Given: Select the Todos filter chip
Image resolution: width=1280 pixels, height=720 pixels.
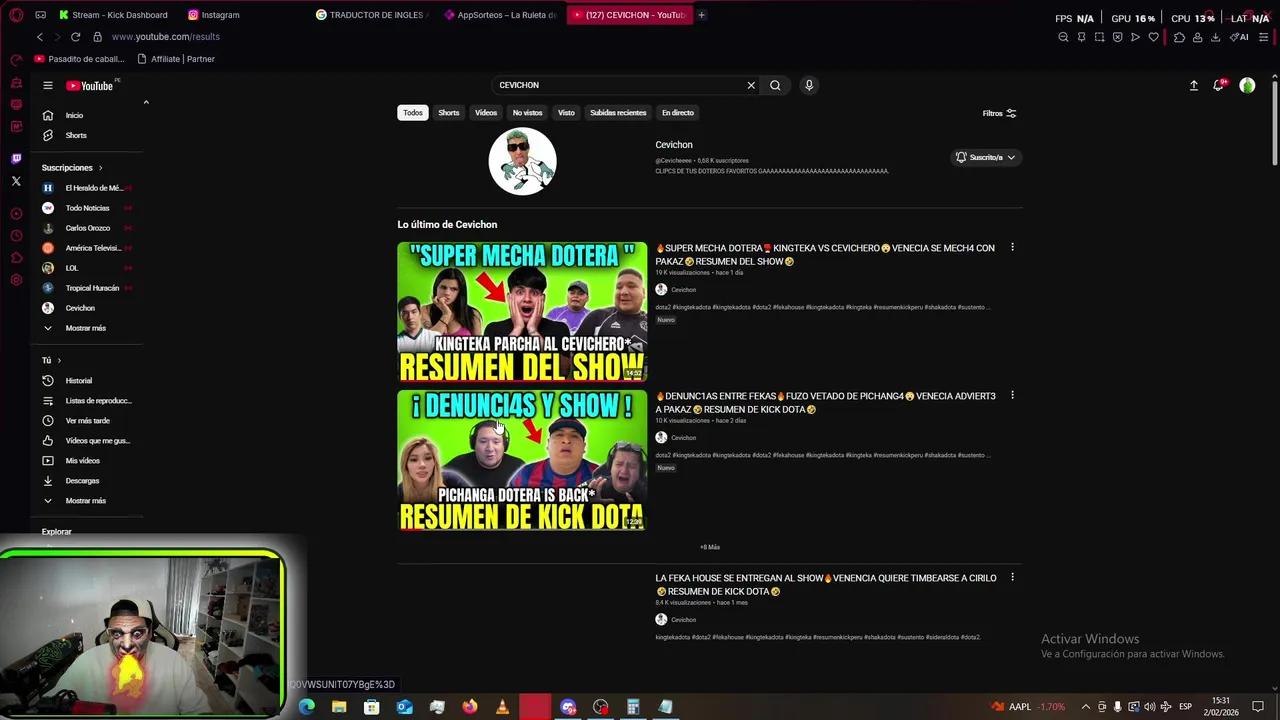Looking at the screenshot, I should 413,113.
